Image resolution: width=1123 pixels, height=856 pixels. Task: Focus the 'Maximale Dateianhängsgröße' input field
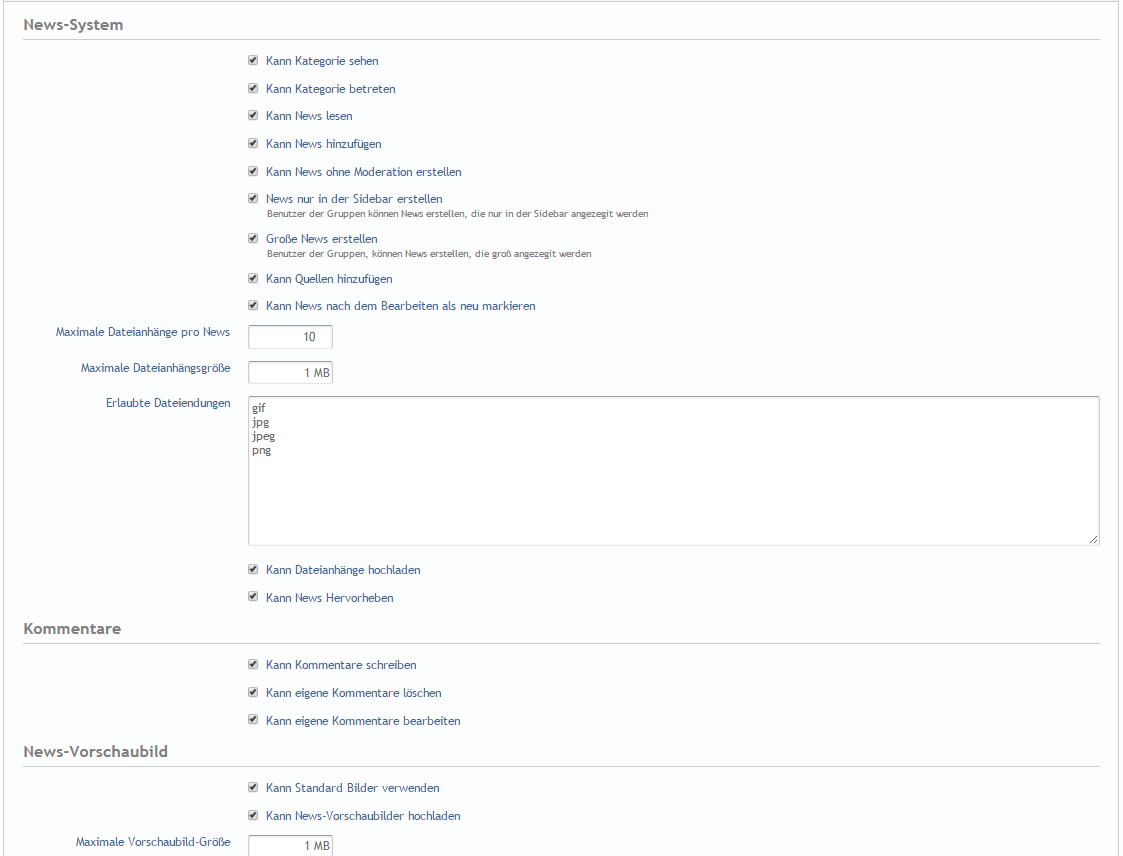point(290,372)
